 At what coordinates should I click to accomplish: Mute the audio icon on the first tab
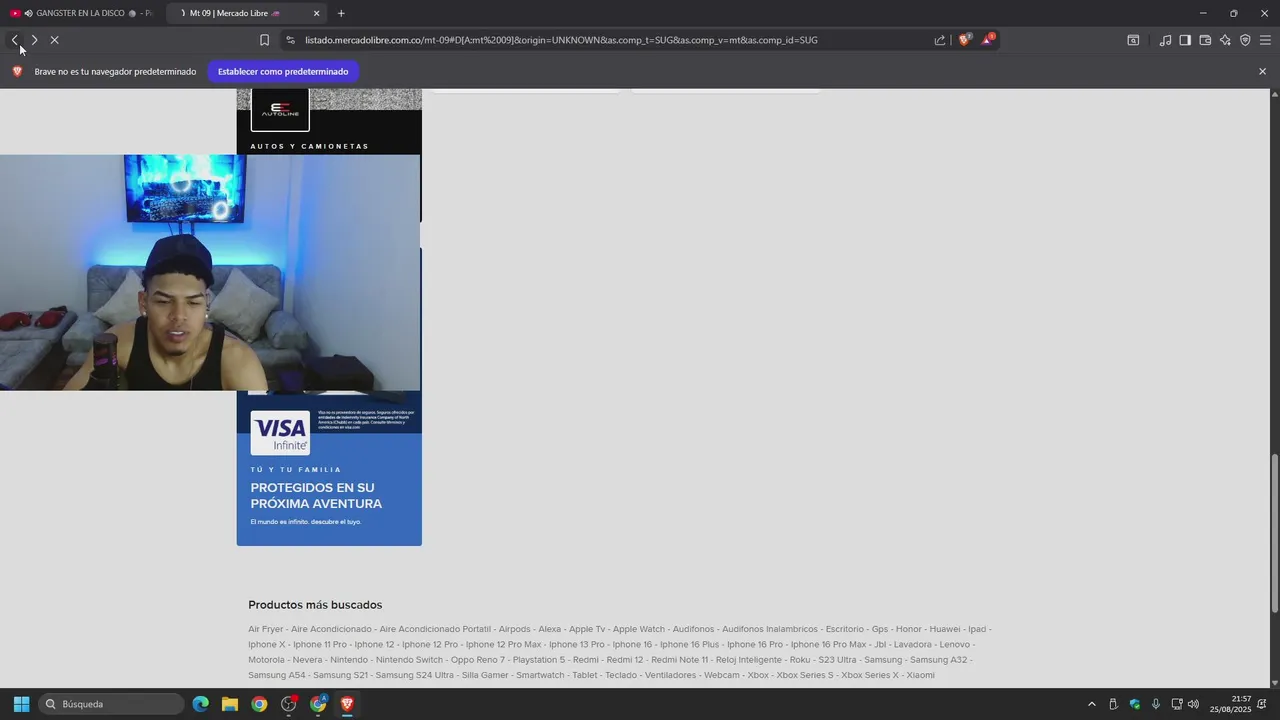(x=28, y=13)
